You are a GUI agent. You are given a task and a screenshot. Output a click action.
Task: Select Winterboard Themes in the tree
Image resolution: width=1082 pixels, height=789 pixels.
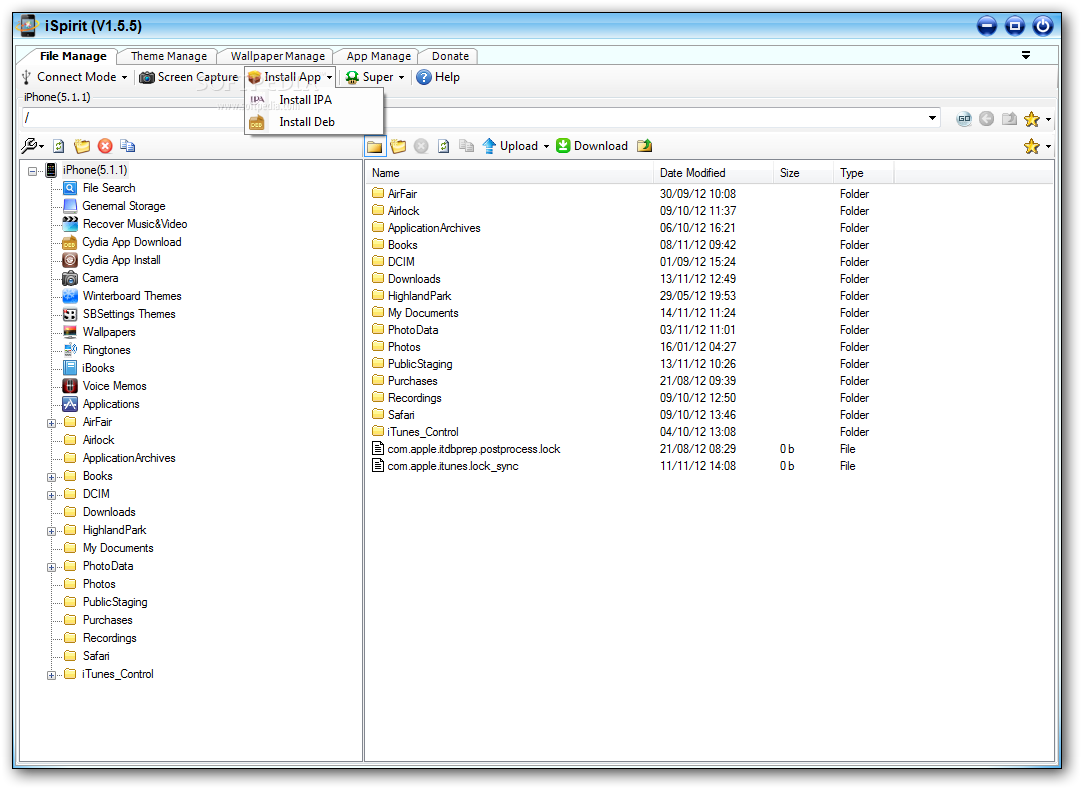pos(132,295)
